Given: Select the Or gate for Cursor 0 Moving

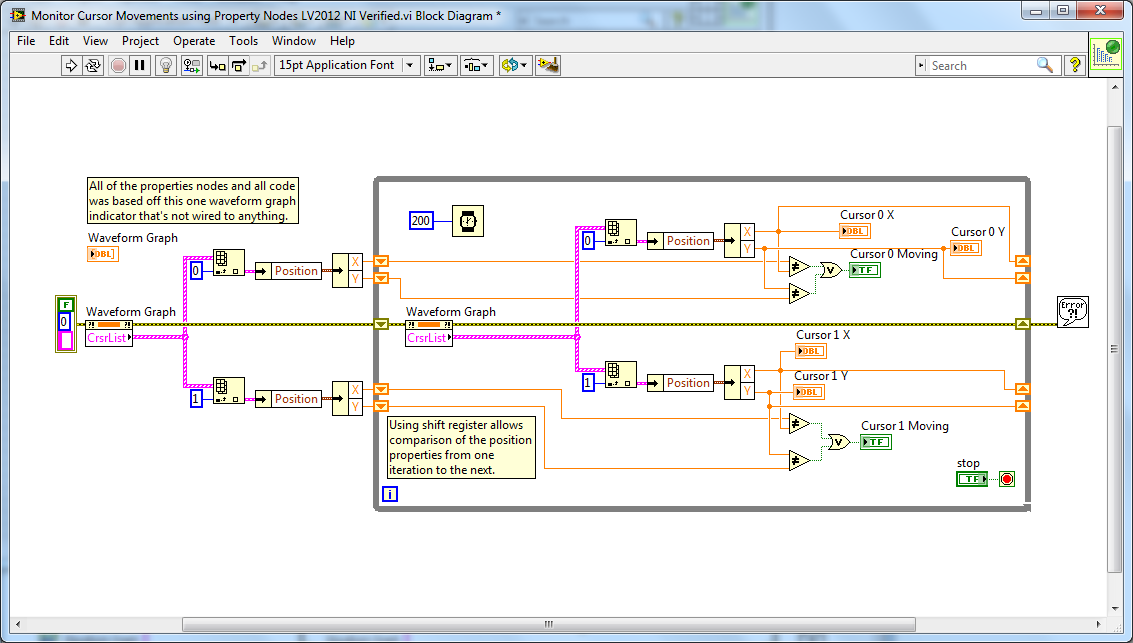Looking at the screenshot, I should coord(831,270).
